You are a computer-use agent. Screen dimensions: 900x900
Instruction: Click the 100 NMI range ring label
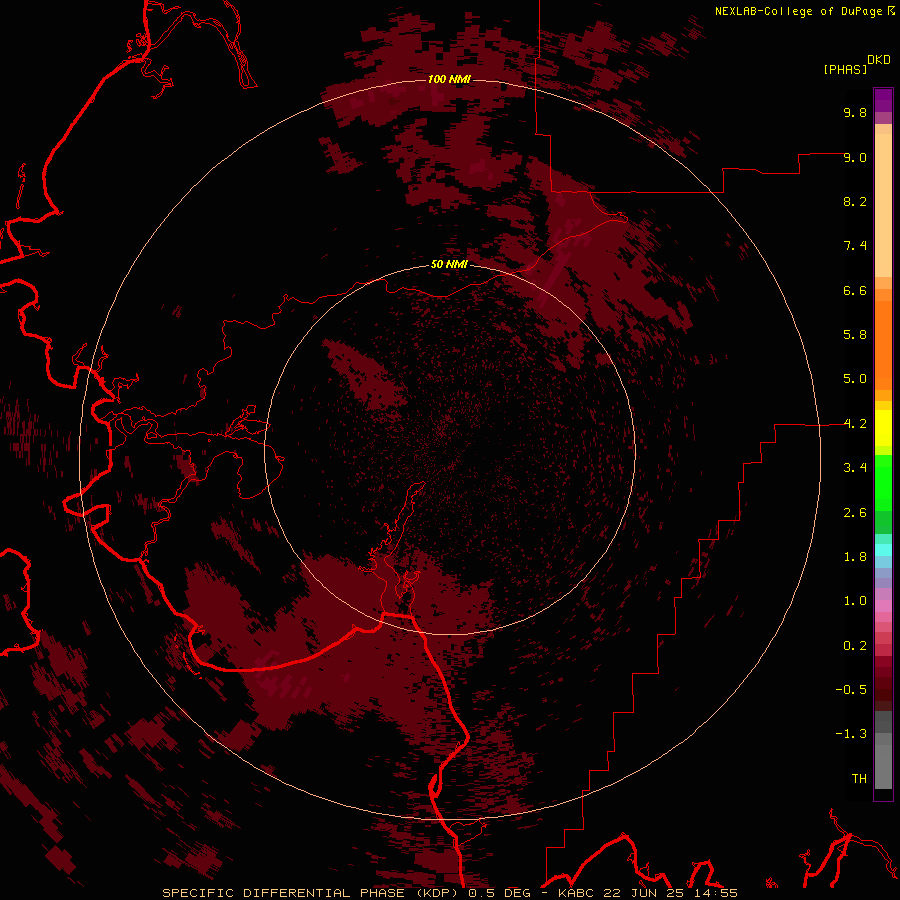tap(449, 79)
